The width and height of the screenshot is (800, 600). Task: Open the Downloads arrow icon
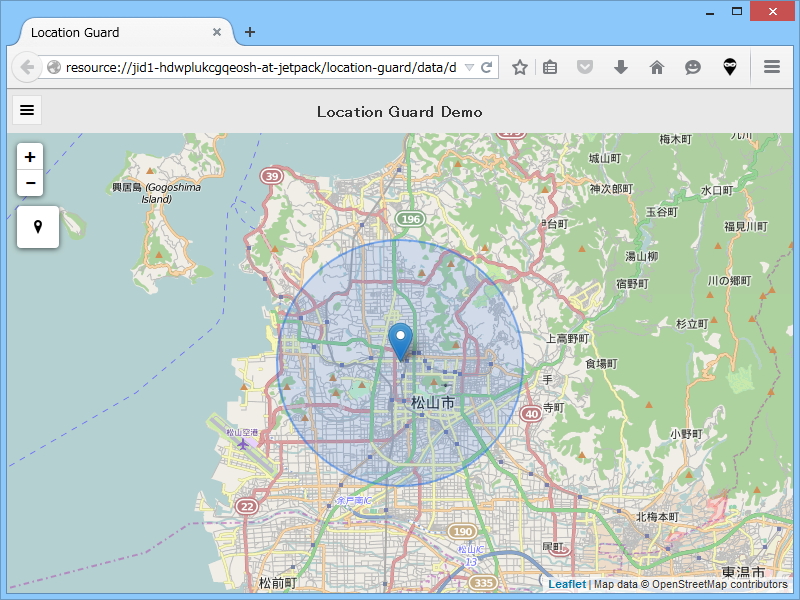pyautogui.click(x=621, y=67)
